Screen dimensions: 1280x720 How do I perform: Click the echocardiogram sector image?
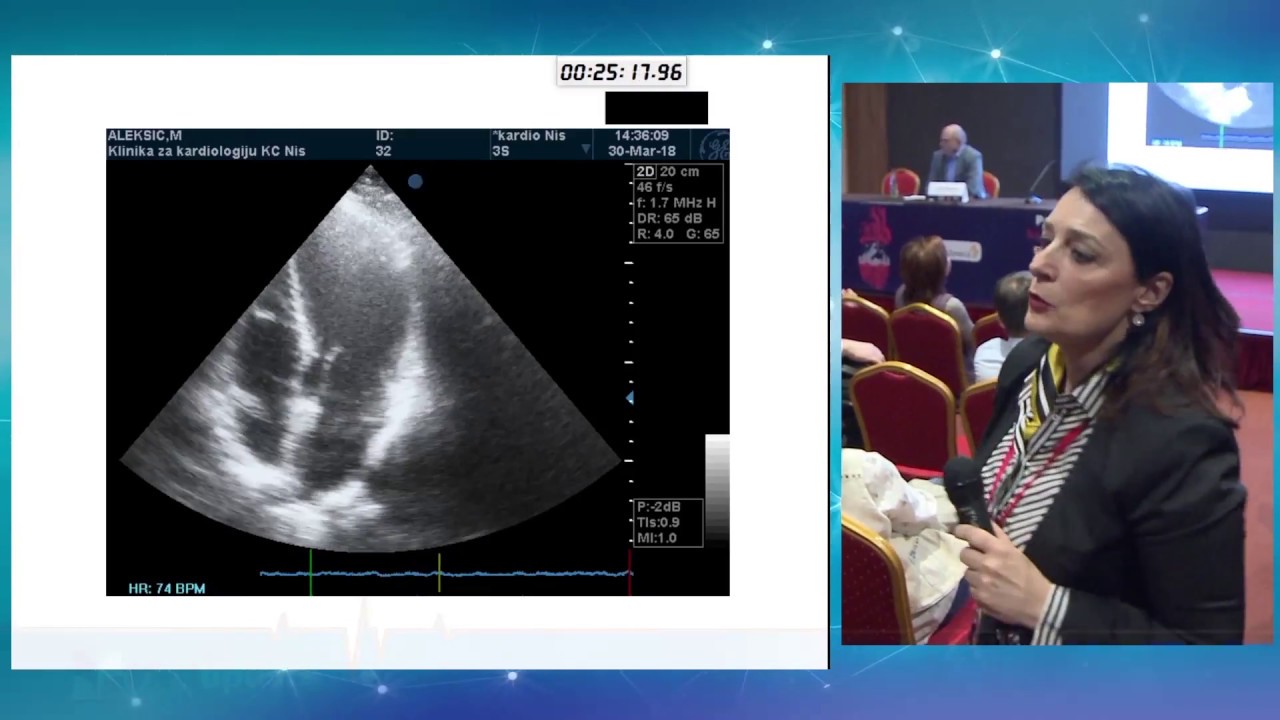[370, 360]
